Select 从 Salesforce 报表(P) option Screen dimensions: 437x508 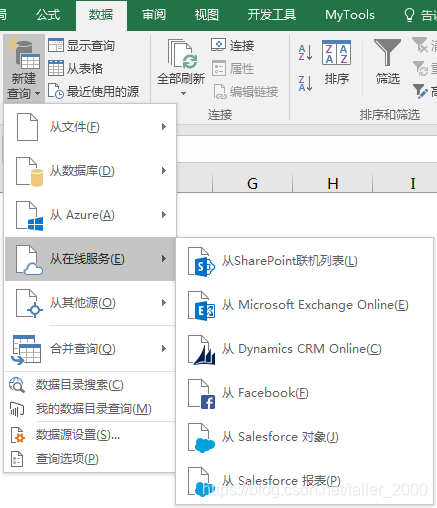coord(304,481)
